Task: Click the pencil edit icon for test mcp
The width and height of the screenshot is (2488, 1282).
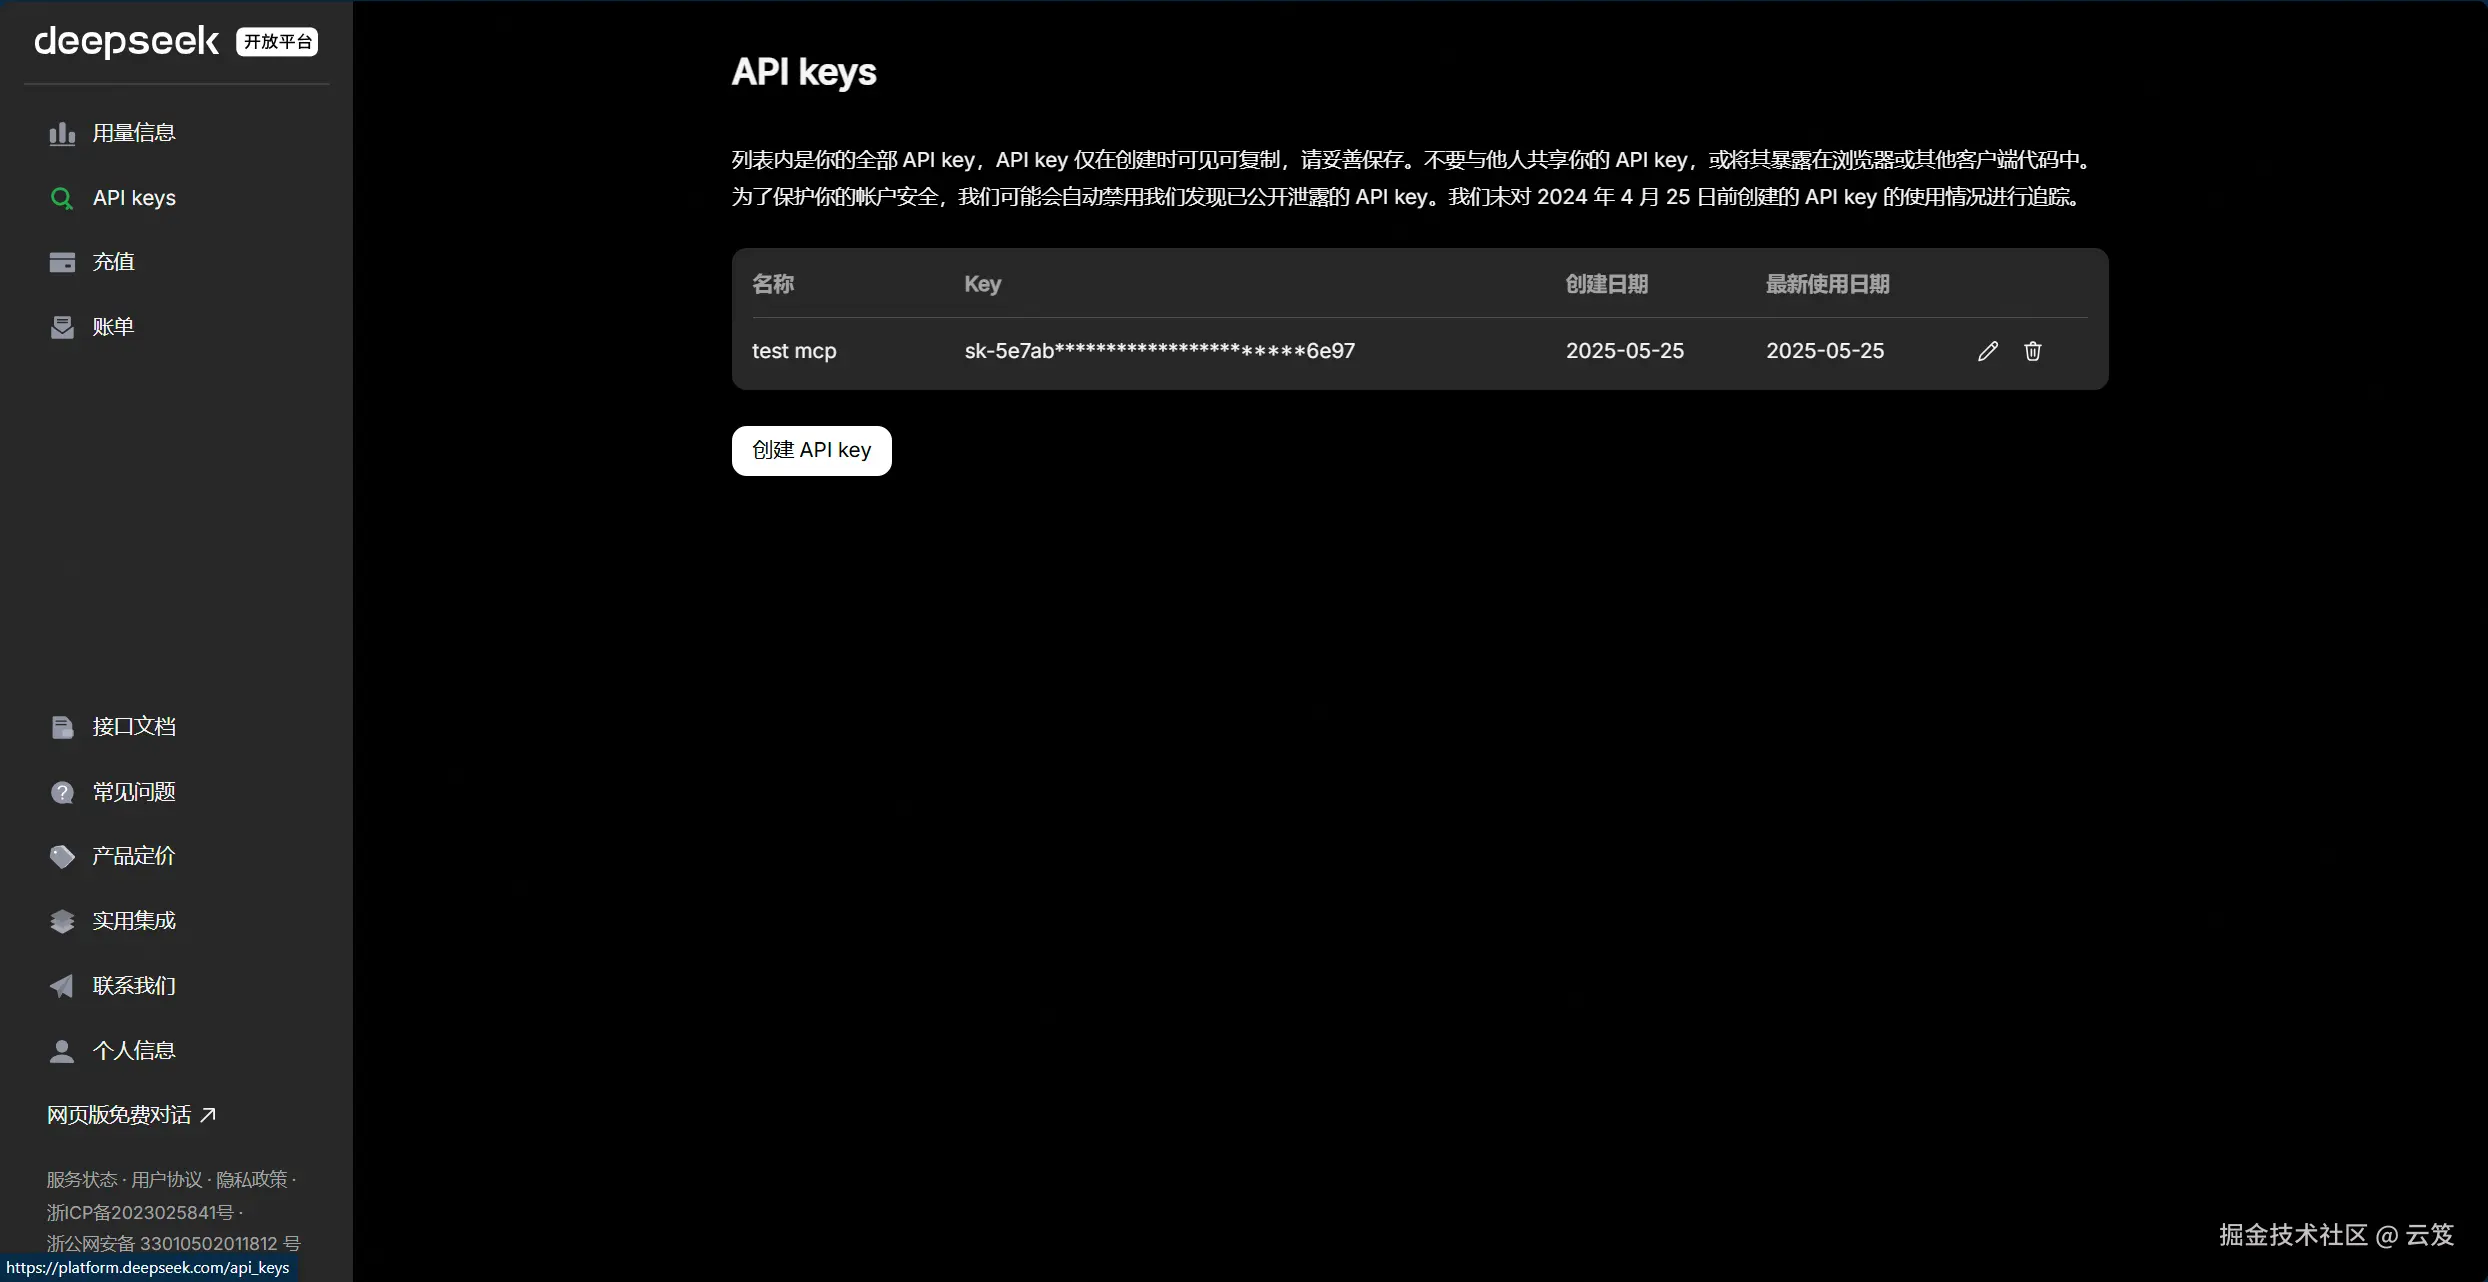Action: pyautogui.click(x=1987, y=351)
